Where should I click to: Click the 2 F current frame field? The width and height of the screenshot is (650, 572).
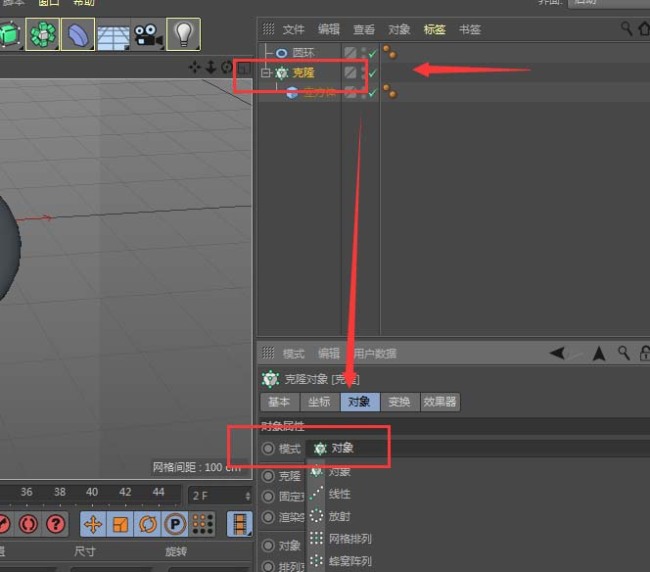tap(220, 496)
